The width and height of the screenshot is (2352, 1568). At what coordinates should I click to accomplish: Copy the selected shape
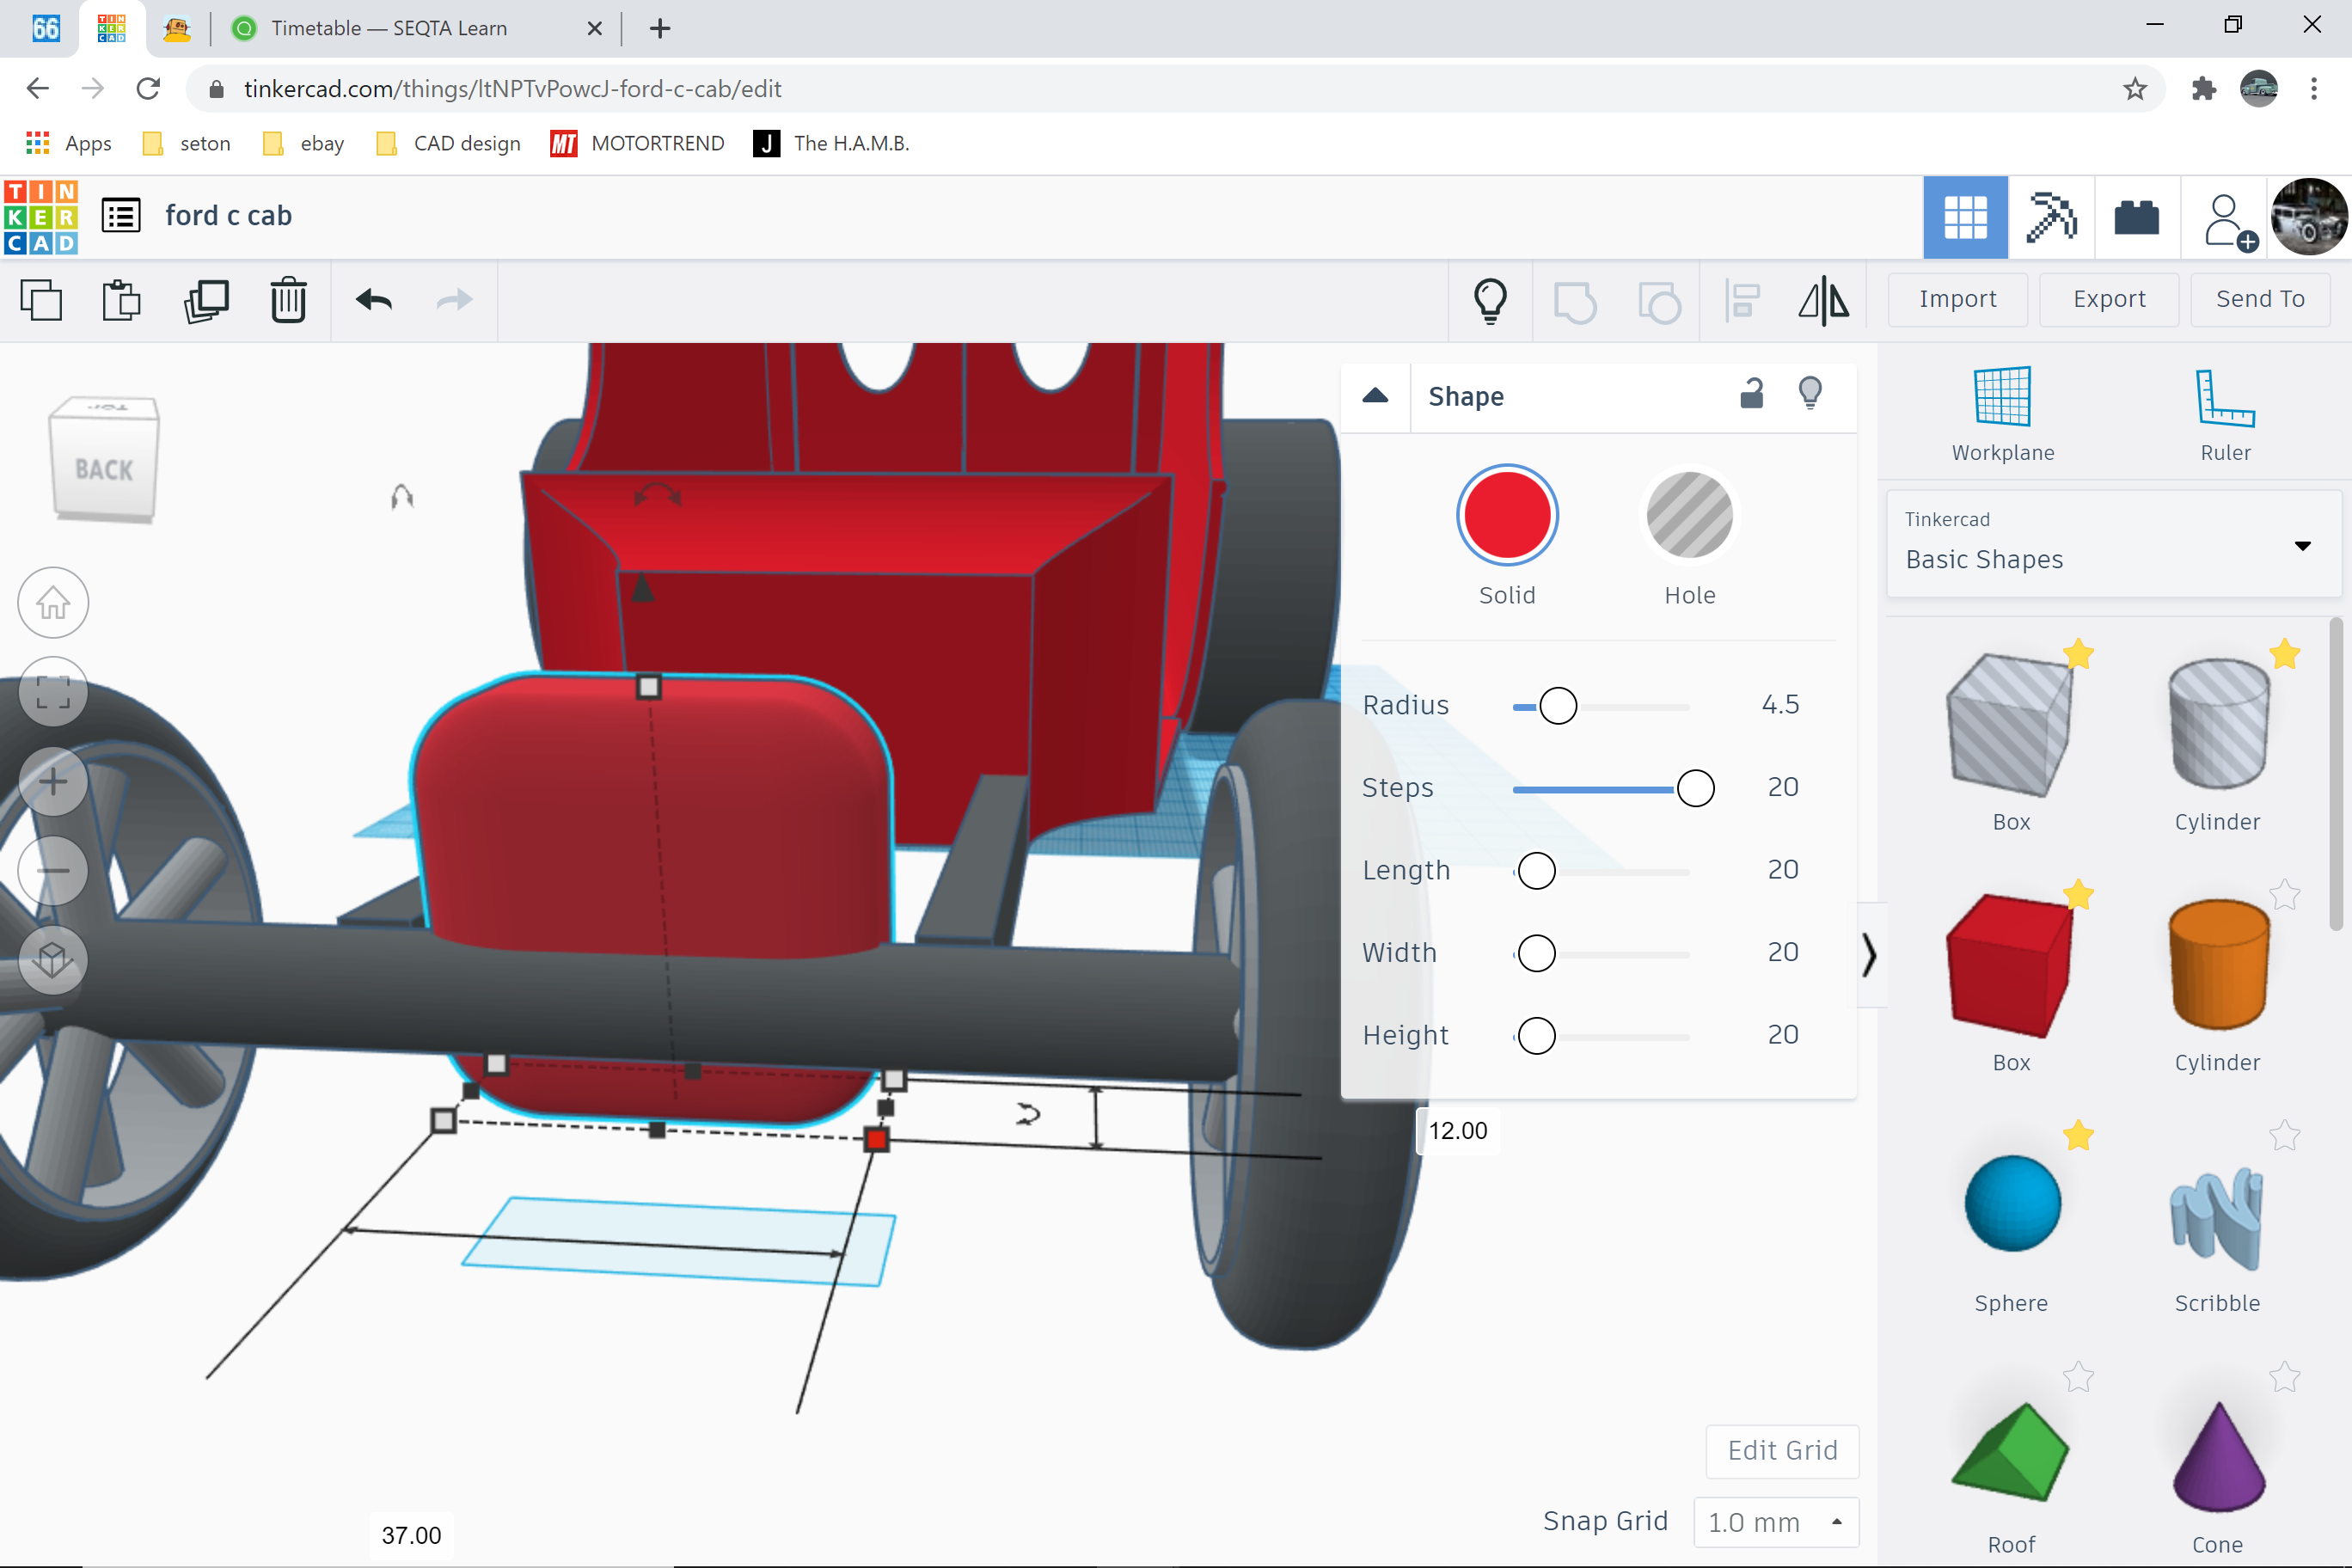tap(41, 300)
